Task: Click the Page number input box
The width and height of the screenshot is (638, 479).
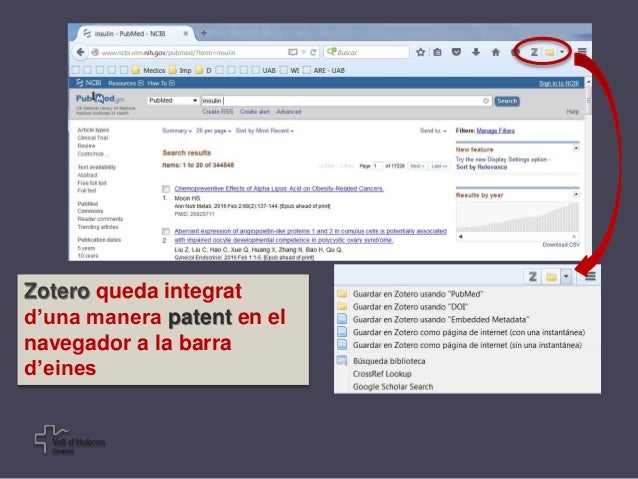Action: 378,166
